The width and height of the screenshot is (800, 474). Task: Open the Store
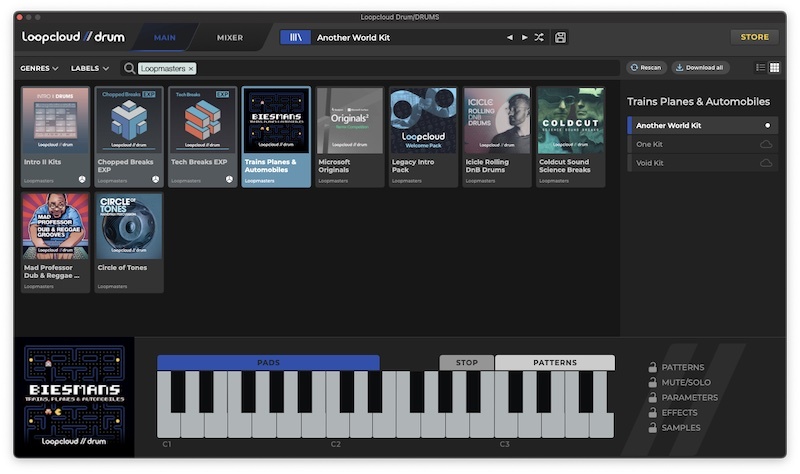754,37
